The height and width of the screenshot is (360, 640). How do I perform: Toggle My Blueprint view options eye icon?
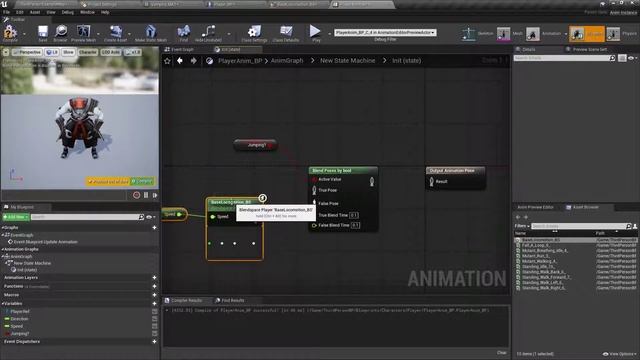149,217
